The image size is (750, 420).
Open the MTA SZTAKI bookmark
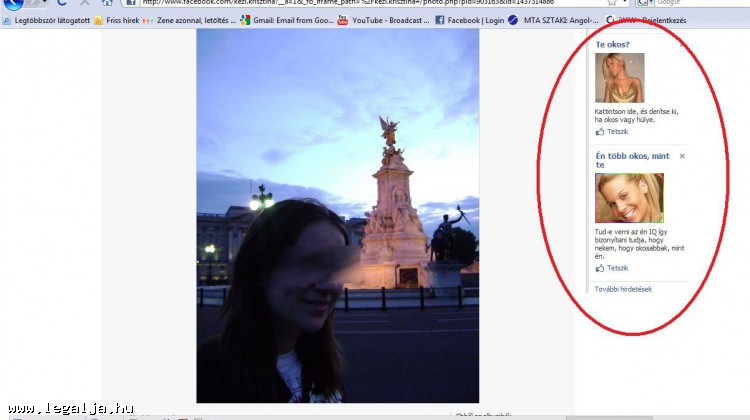pyautogui.click(x=552, y=19)
